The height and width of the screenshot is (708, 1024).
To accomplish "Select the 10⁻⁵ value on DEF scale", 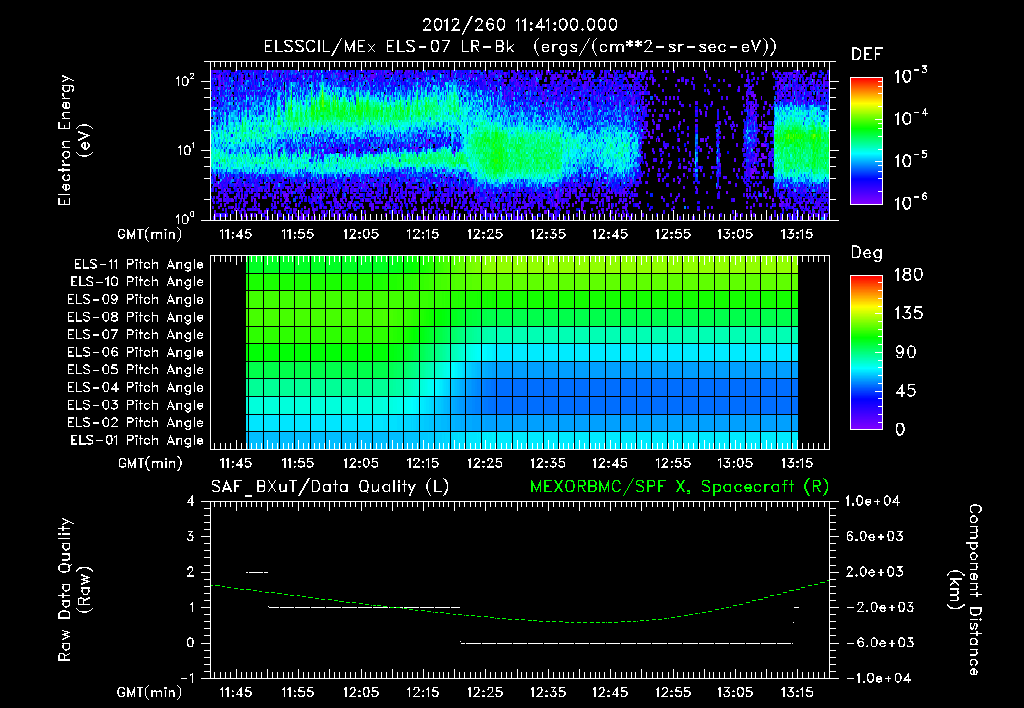I will pyautogui.click(x=910, y=160).
